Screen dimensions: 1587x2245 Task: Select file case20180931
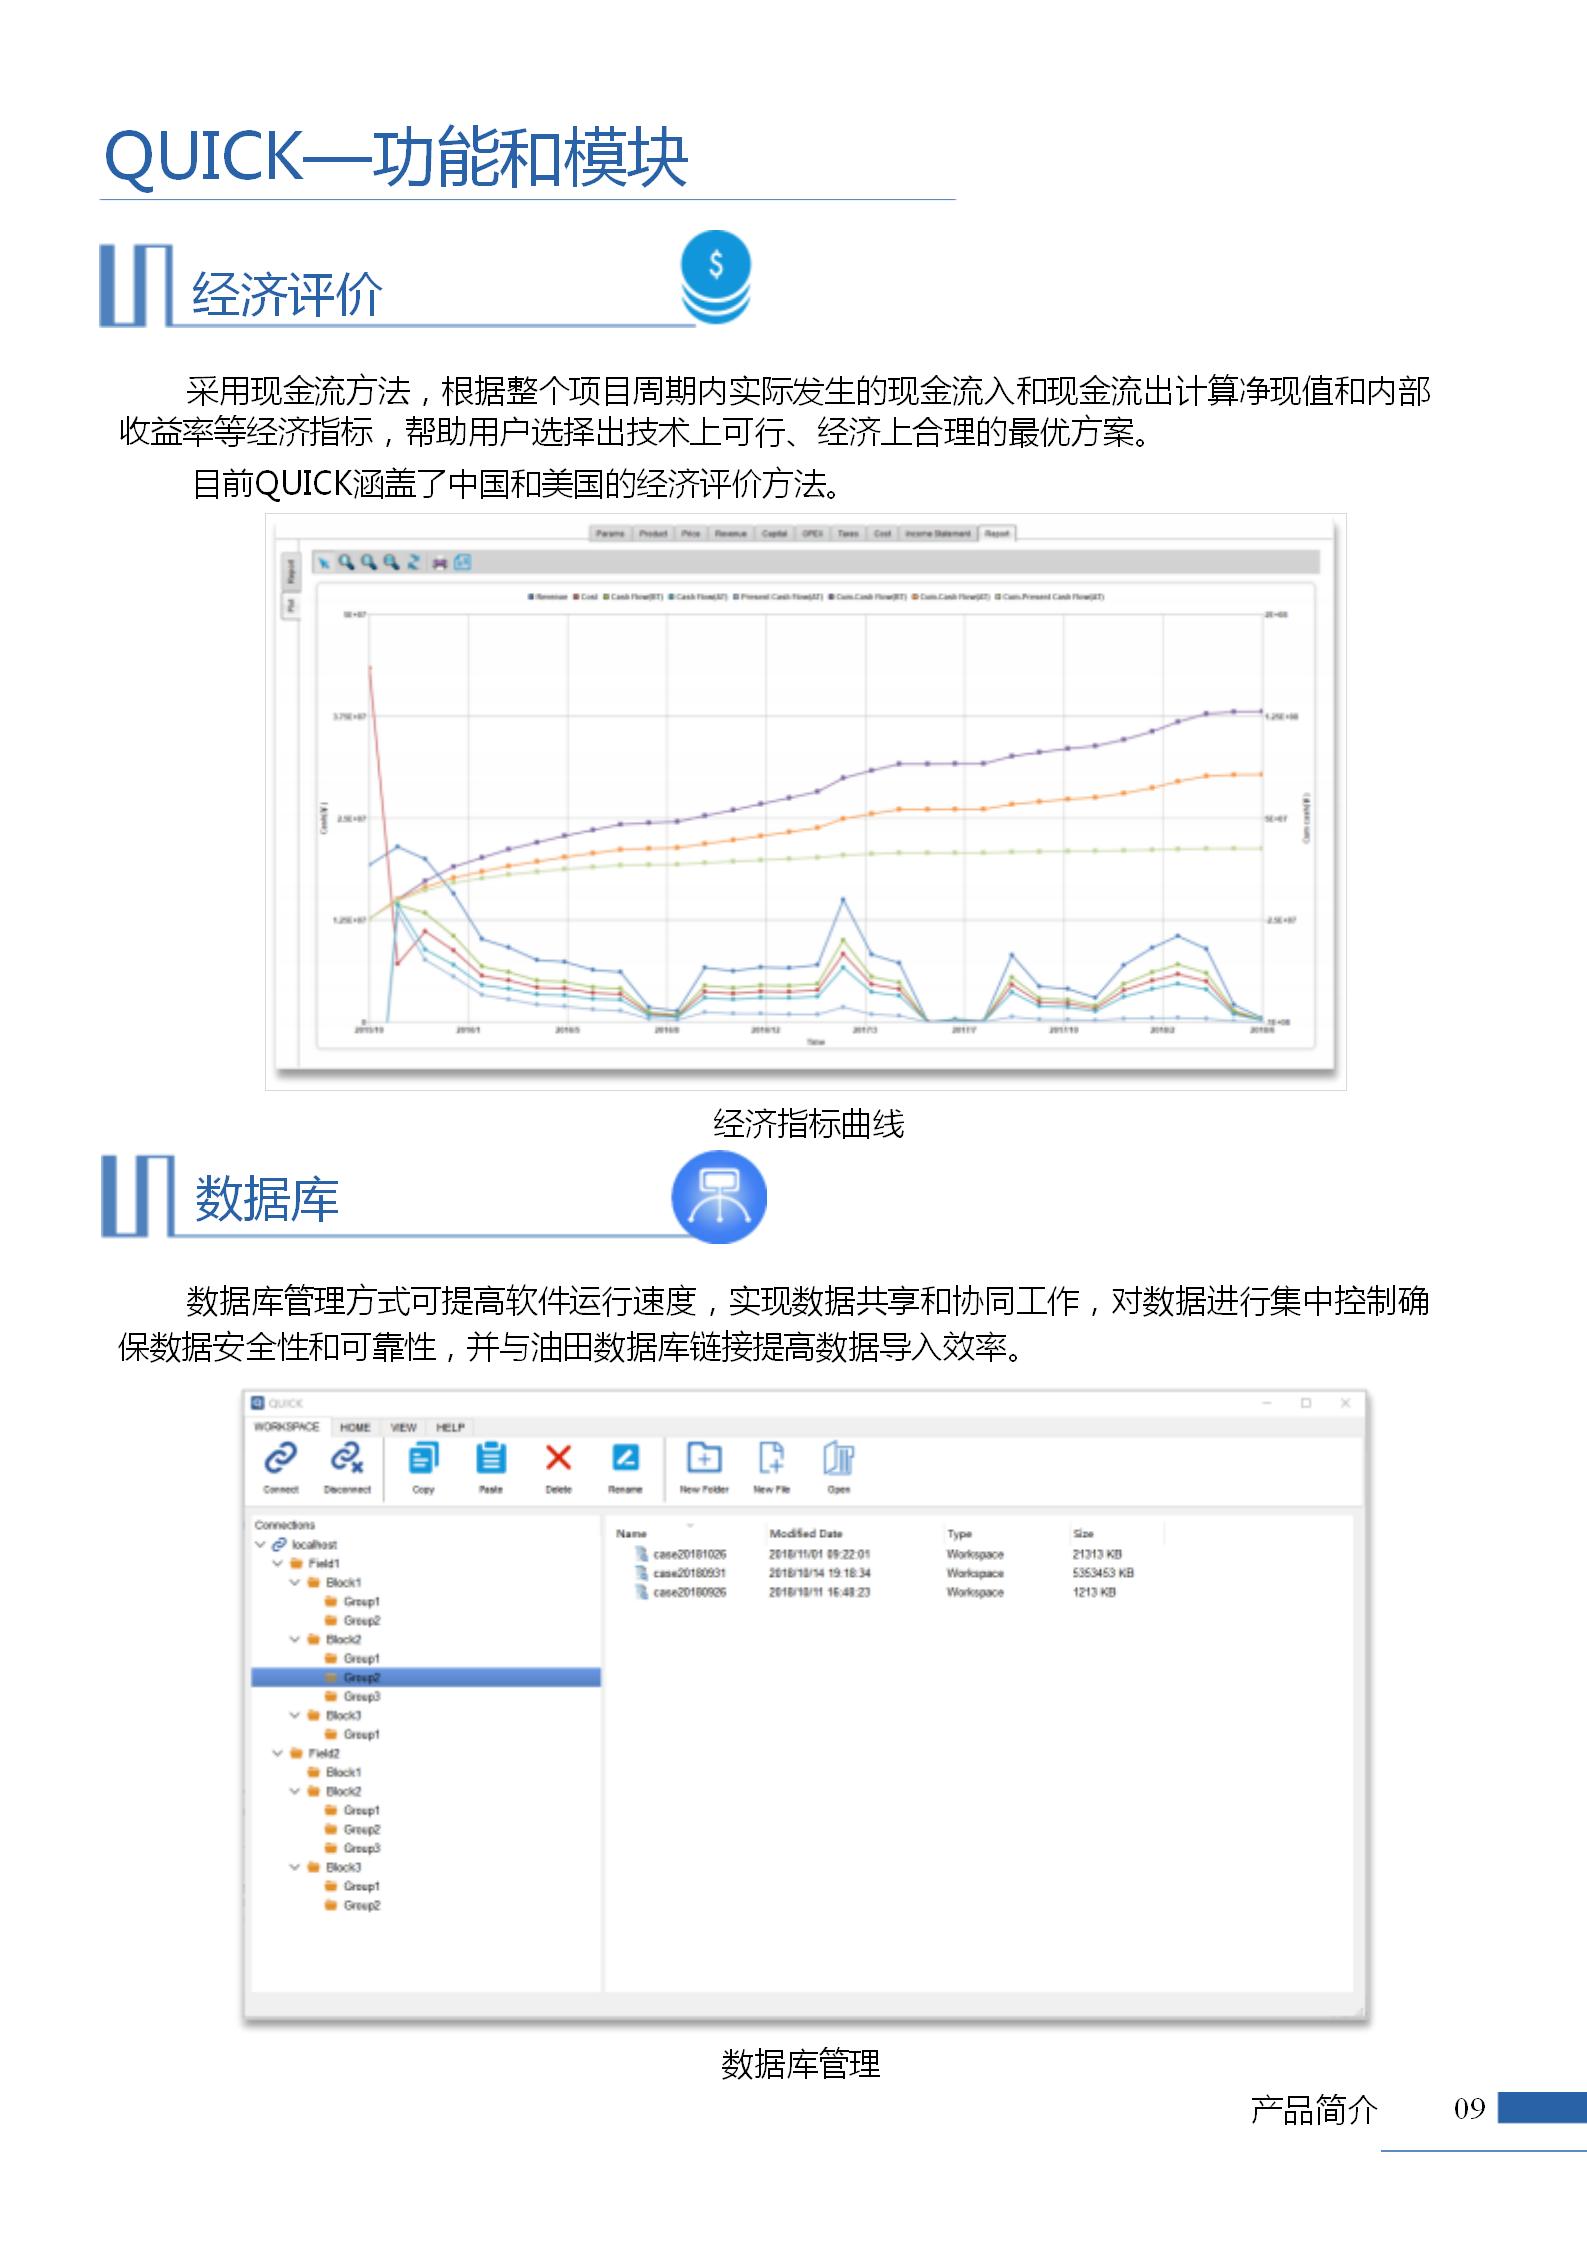point(690,1573)
